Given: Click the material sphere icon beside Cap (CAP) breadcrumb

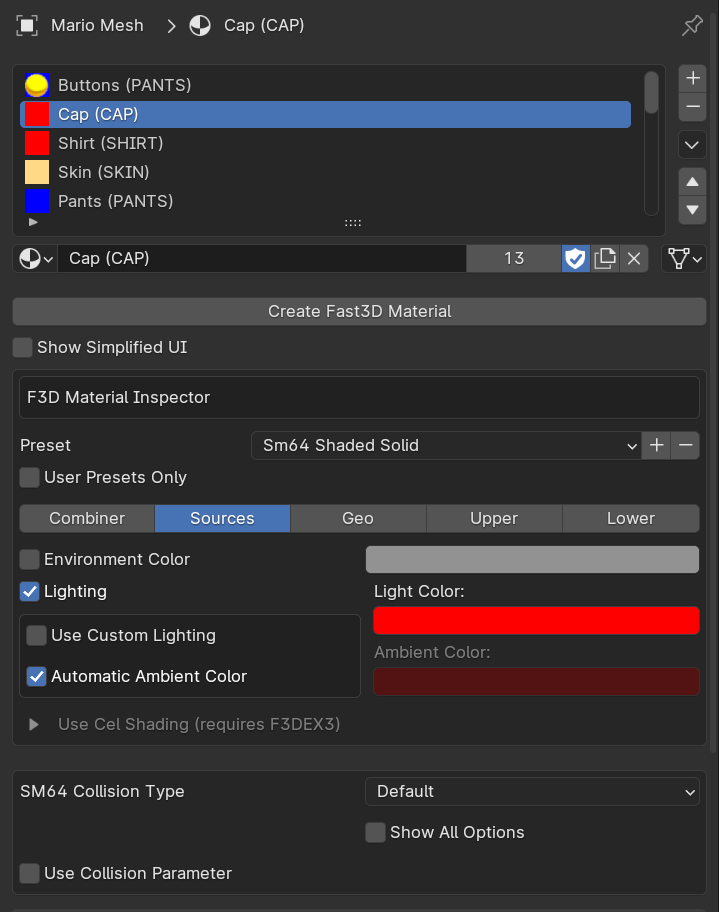Looking at the screenshot, I should 200,26.
